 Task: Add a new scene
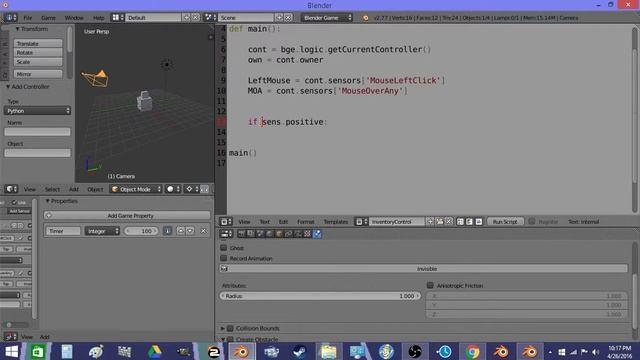[279, 18]
